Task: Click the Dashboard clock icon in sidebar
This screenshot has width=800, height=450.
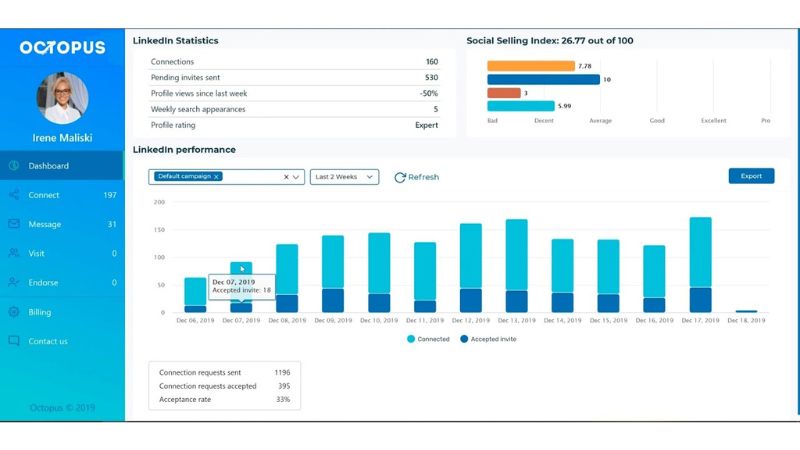Action: pos(14,165)
